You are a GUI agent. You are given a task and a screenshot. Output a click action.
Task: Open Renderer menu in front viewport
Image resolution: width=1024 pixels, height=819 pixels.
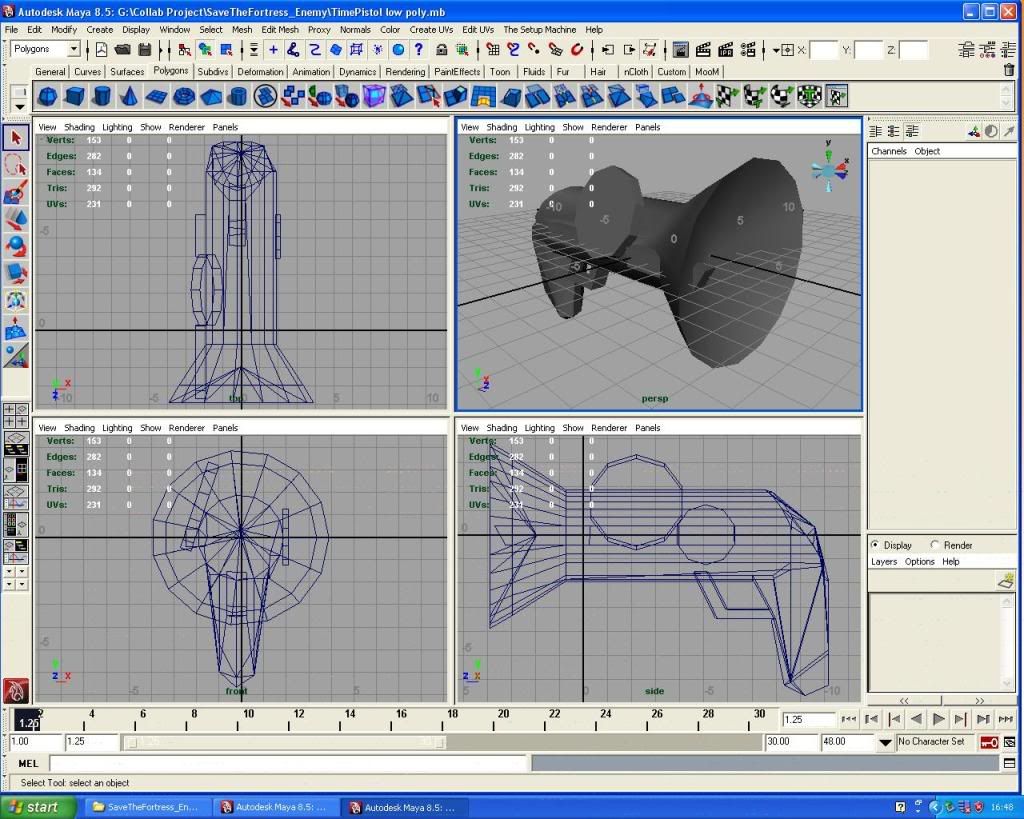pyautogui.click(x=187, y=428)
